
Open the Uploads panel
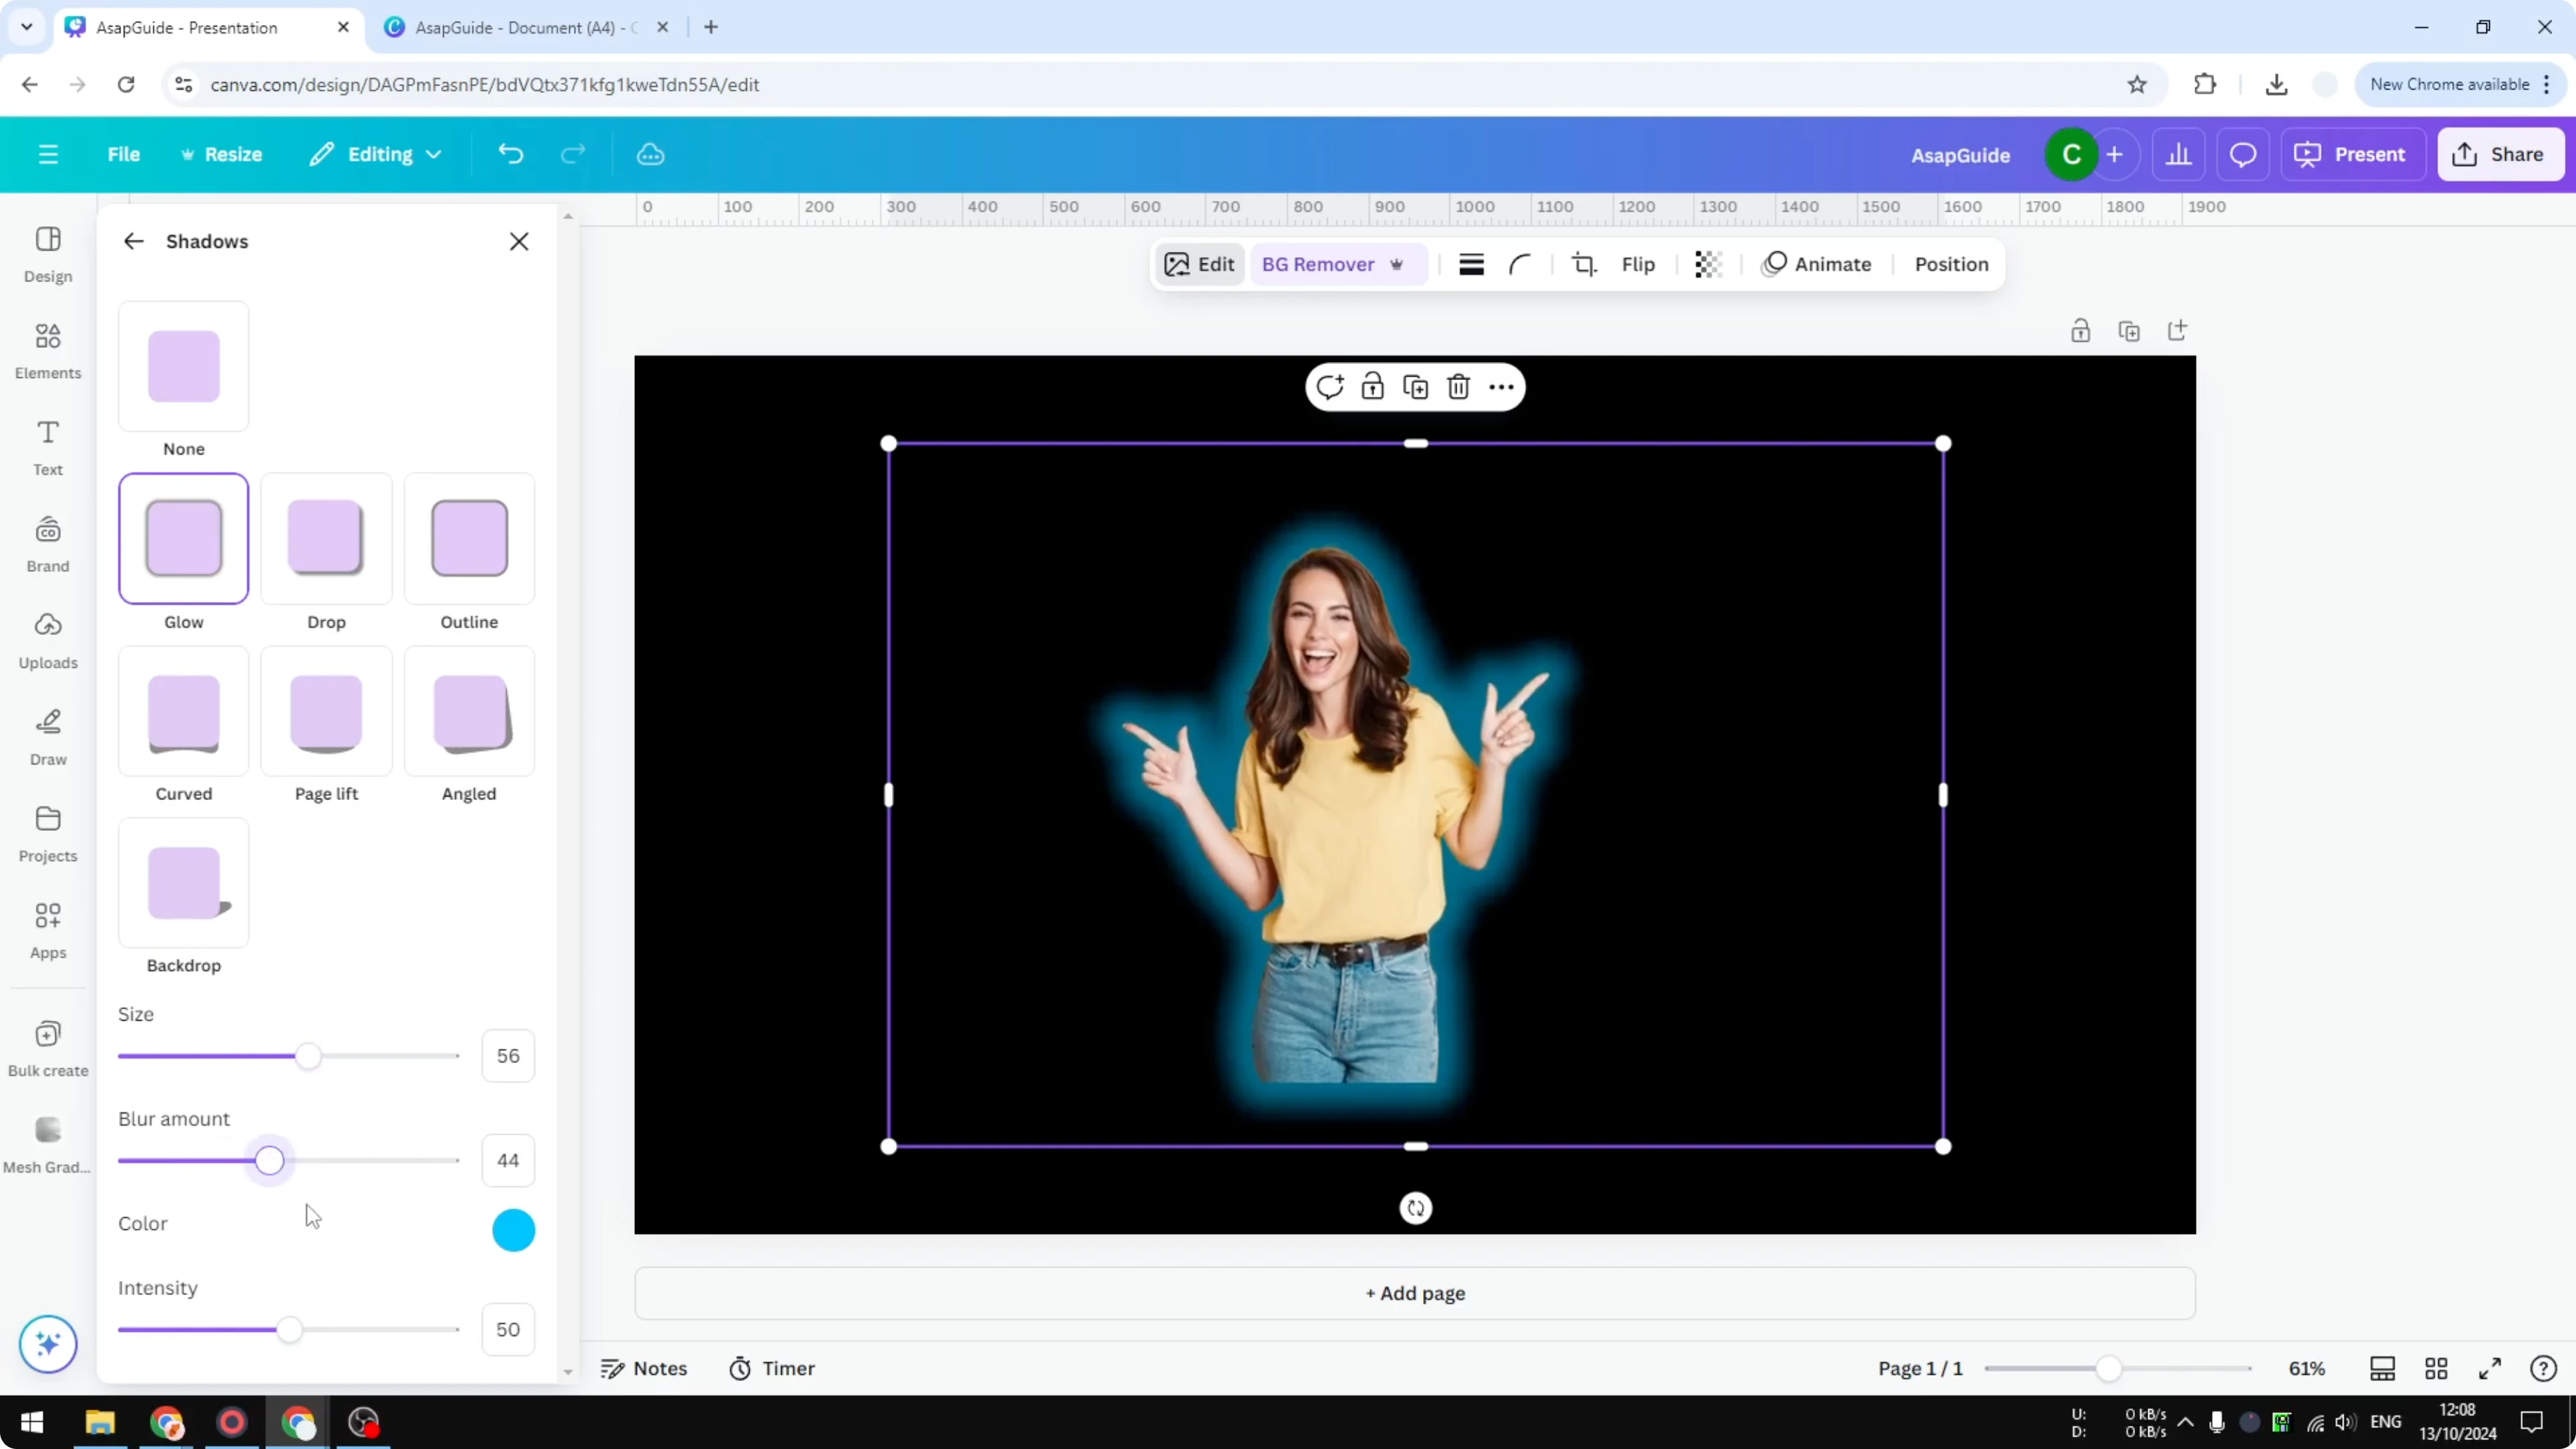coord(47,640)
